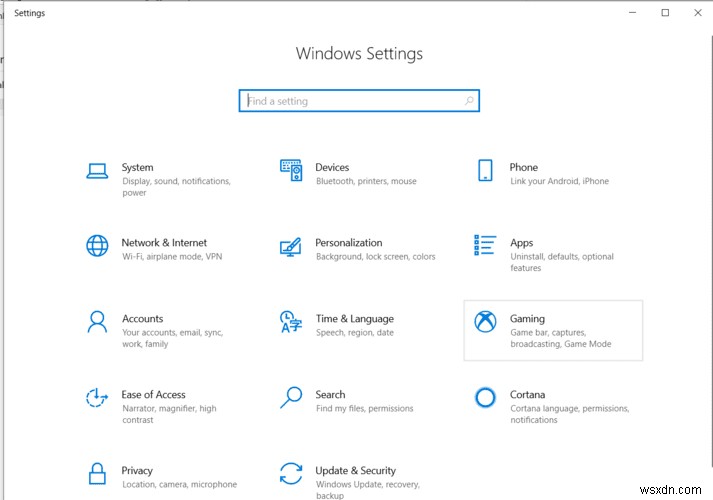Viewport: 713px width, 500px height.
Task: Click the Time & Language icon
Action: pyautogui.click(x=291, y=321)
